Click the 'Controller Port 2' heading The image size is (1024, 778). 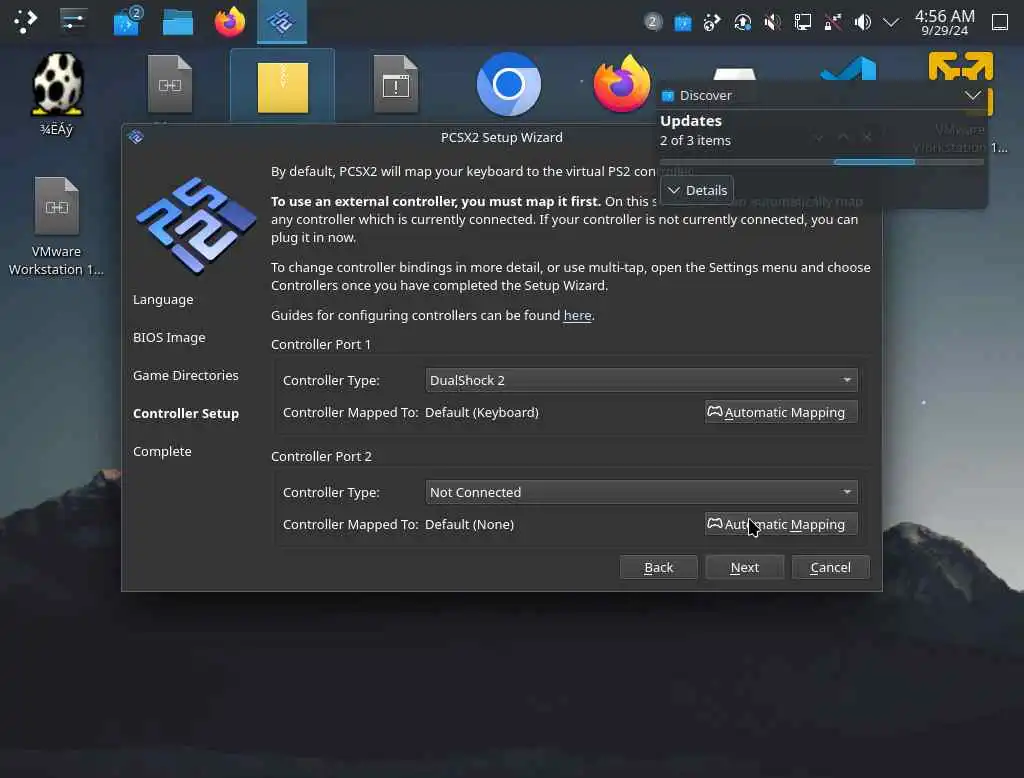[x=321, y=457]
